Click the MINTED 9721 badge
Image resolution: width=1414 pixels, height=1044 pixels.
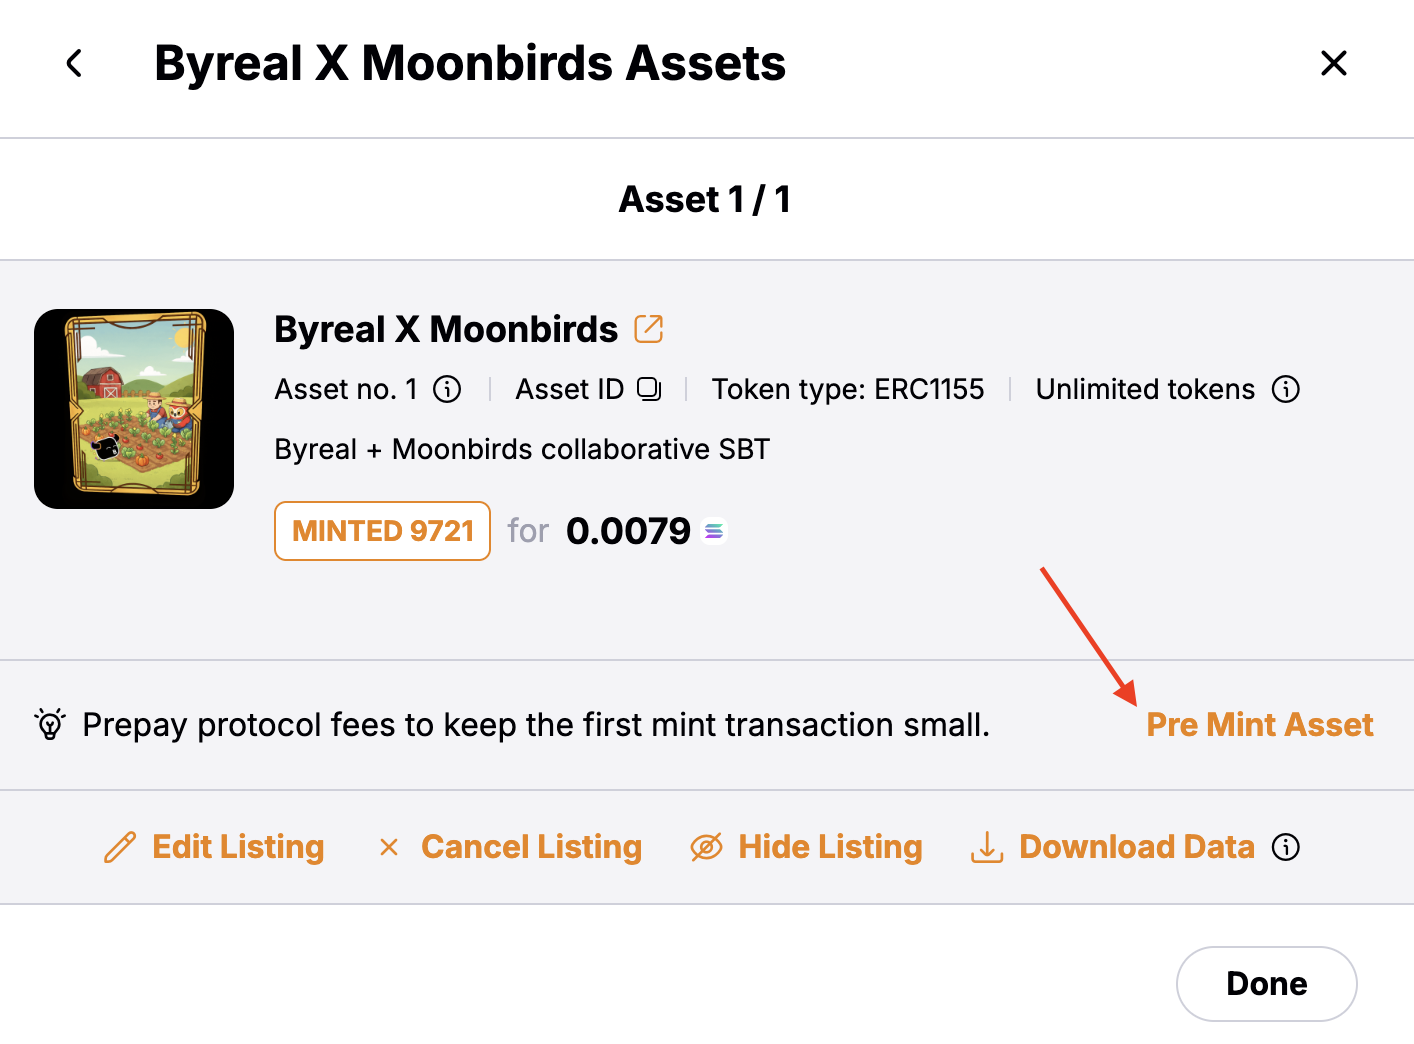tap(382, 531)
